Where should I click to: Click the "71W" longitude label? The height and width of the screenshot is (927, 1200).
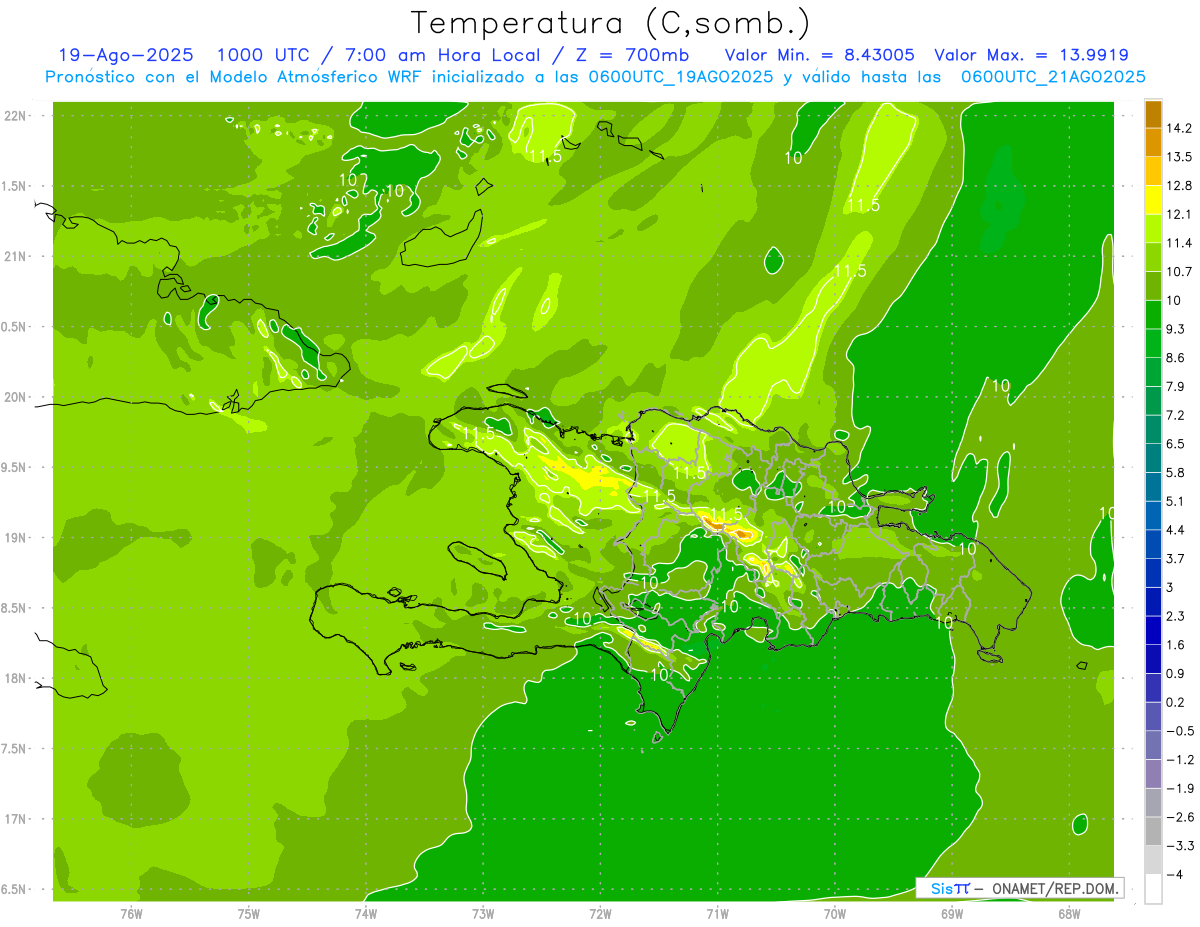point(717,913)
